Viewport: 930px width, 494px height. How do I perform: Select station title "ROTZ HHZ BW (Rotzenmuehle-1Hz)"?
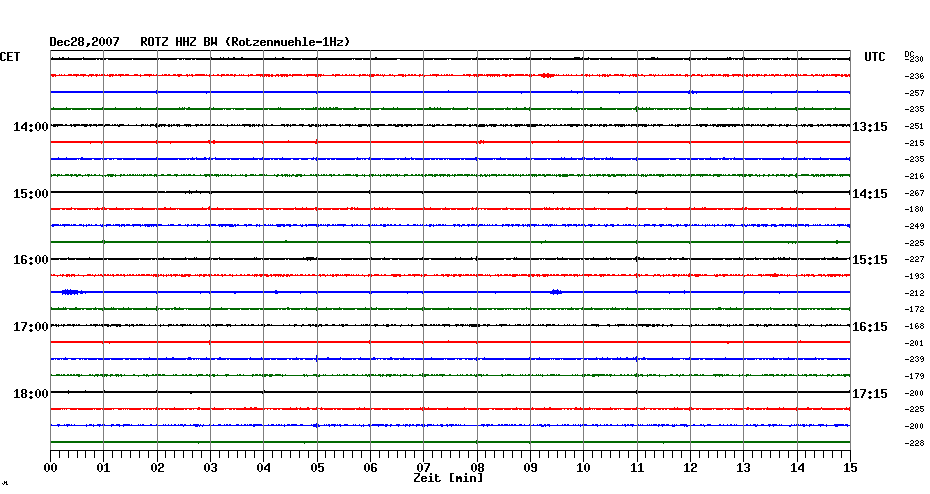click(x=245, y=42)
